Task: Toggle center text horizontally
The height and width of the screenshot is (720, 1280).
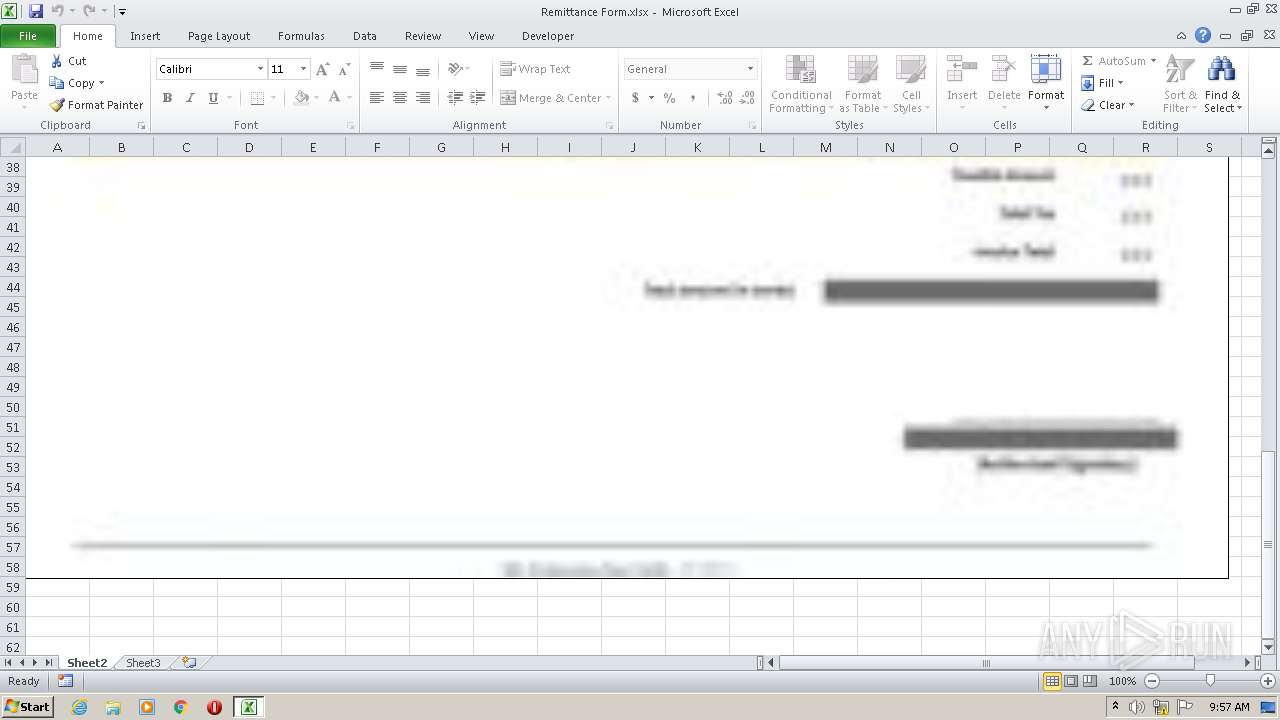Action: point(400,98)
